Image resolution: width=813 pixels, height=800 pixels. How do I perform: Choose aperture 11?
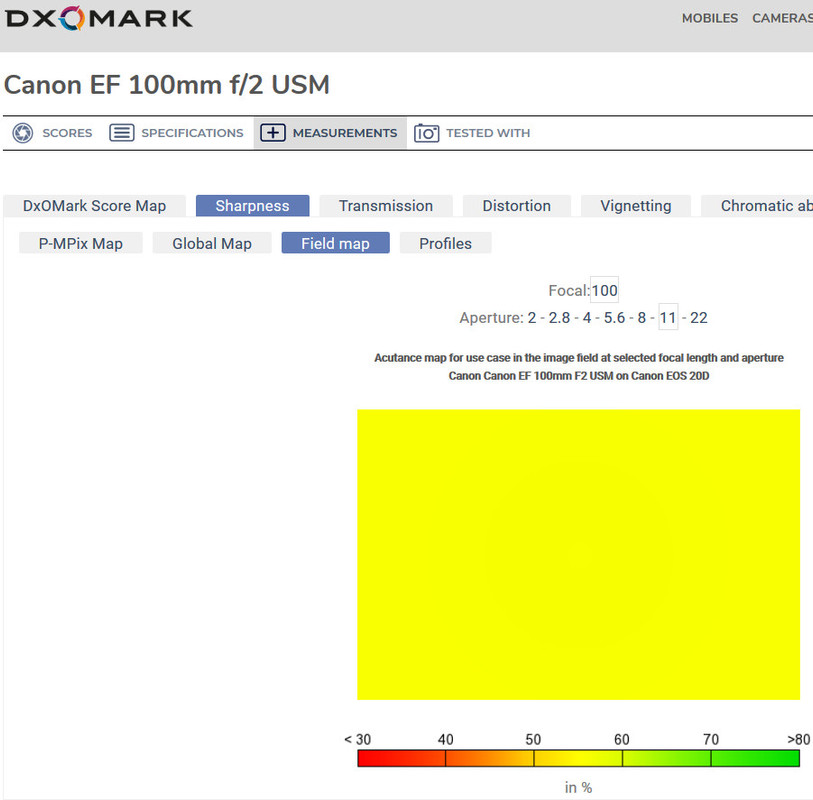coord(668,317)
